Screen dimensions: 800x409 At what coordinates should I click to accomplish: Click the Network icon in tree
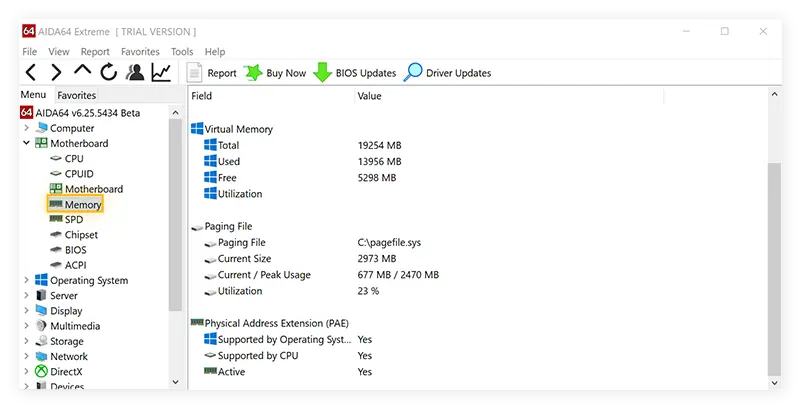tap(41, 356)
